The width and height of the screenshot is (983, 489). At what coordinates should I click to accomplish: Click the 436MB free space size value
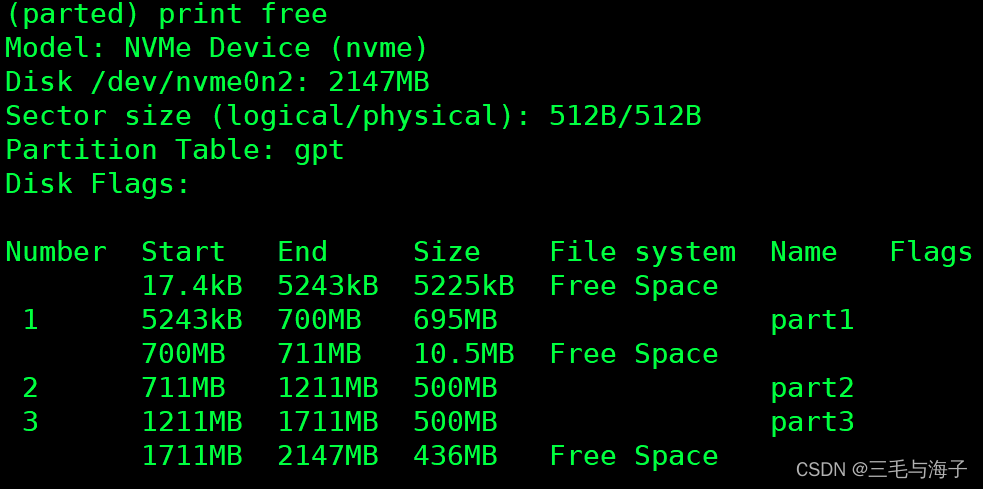click(x=455, y=456)
